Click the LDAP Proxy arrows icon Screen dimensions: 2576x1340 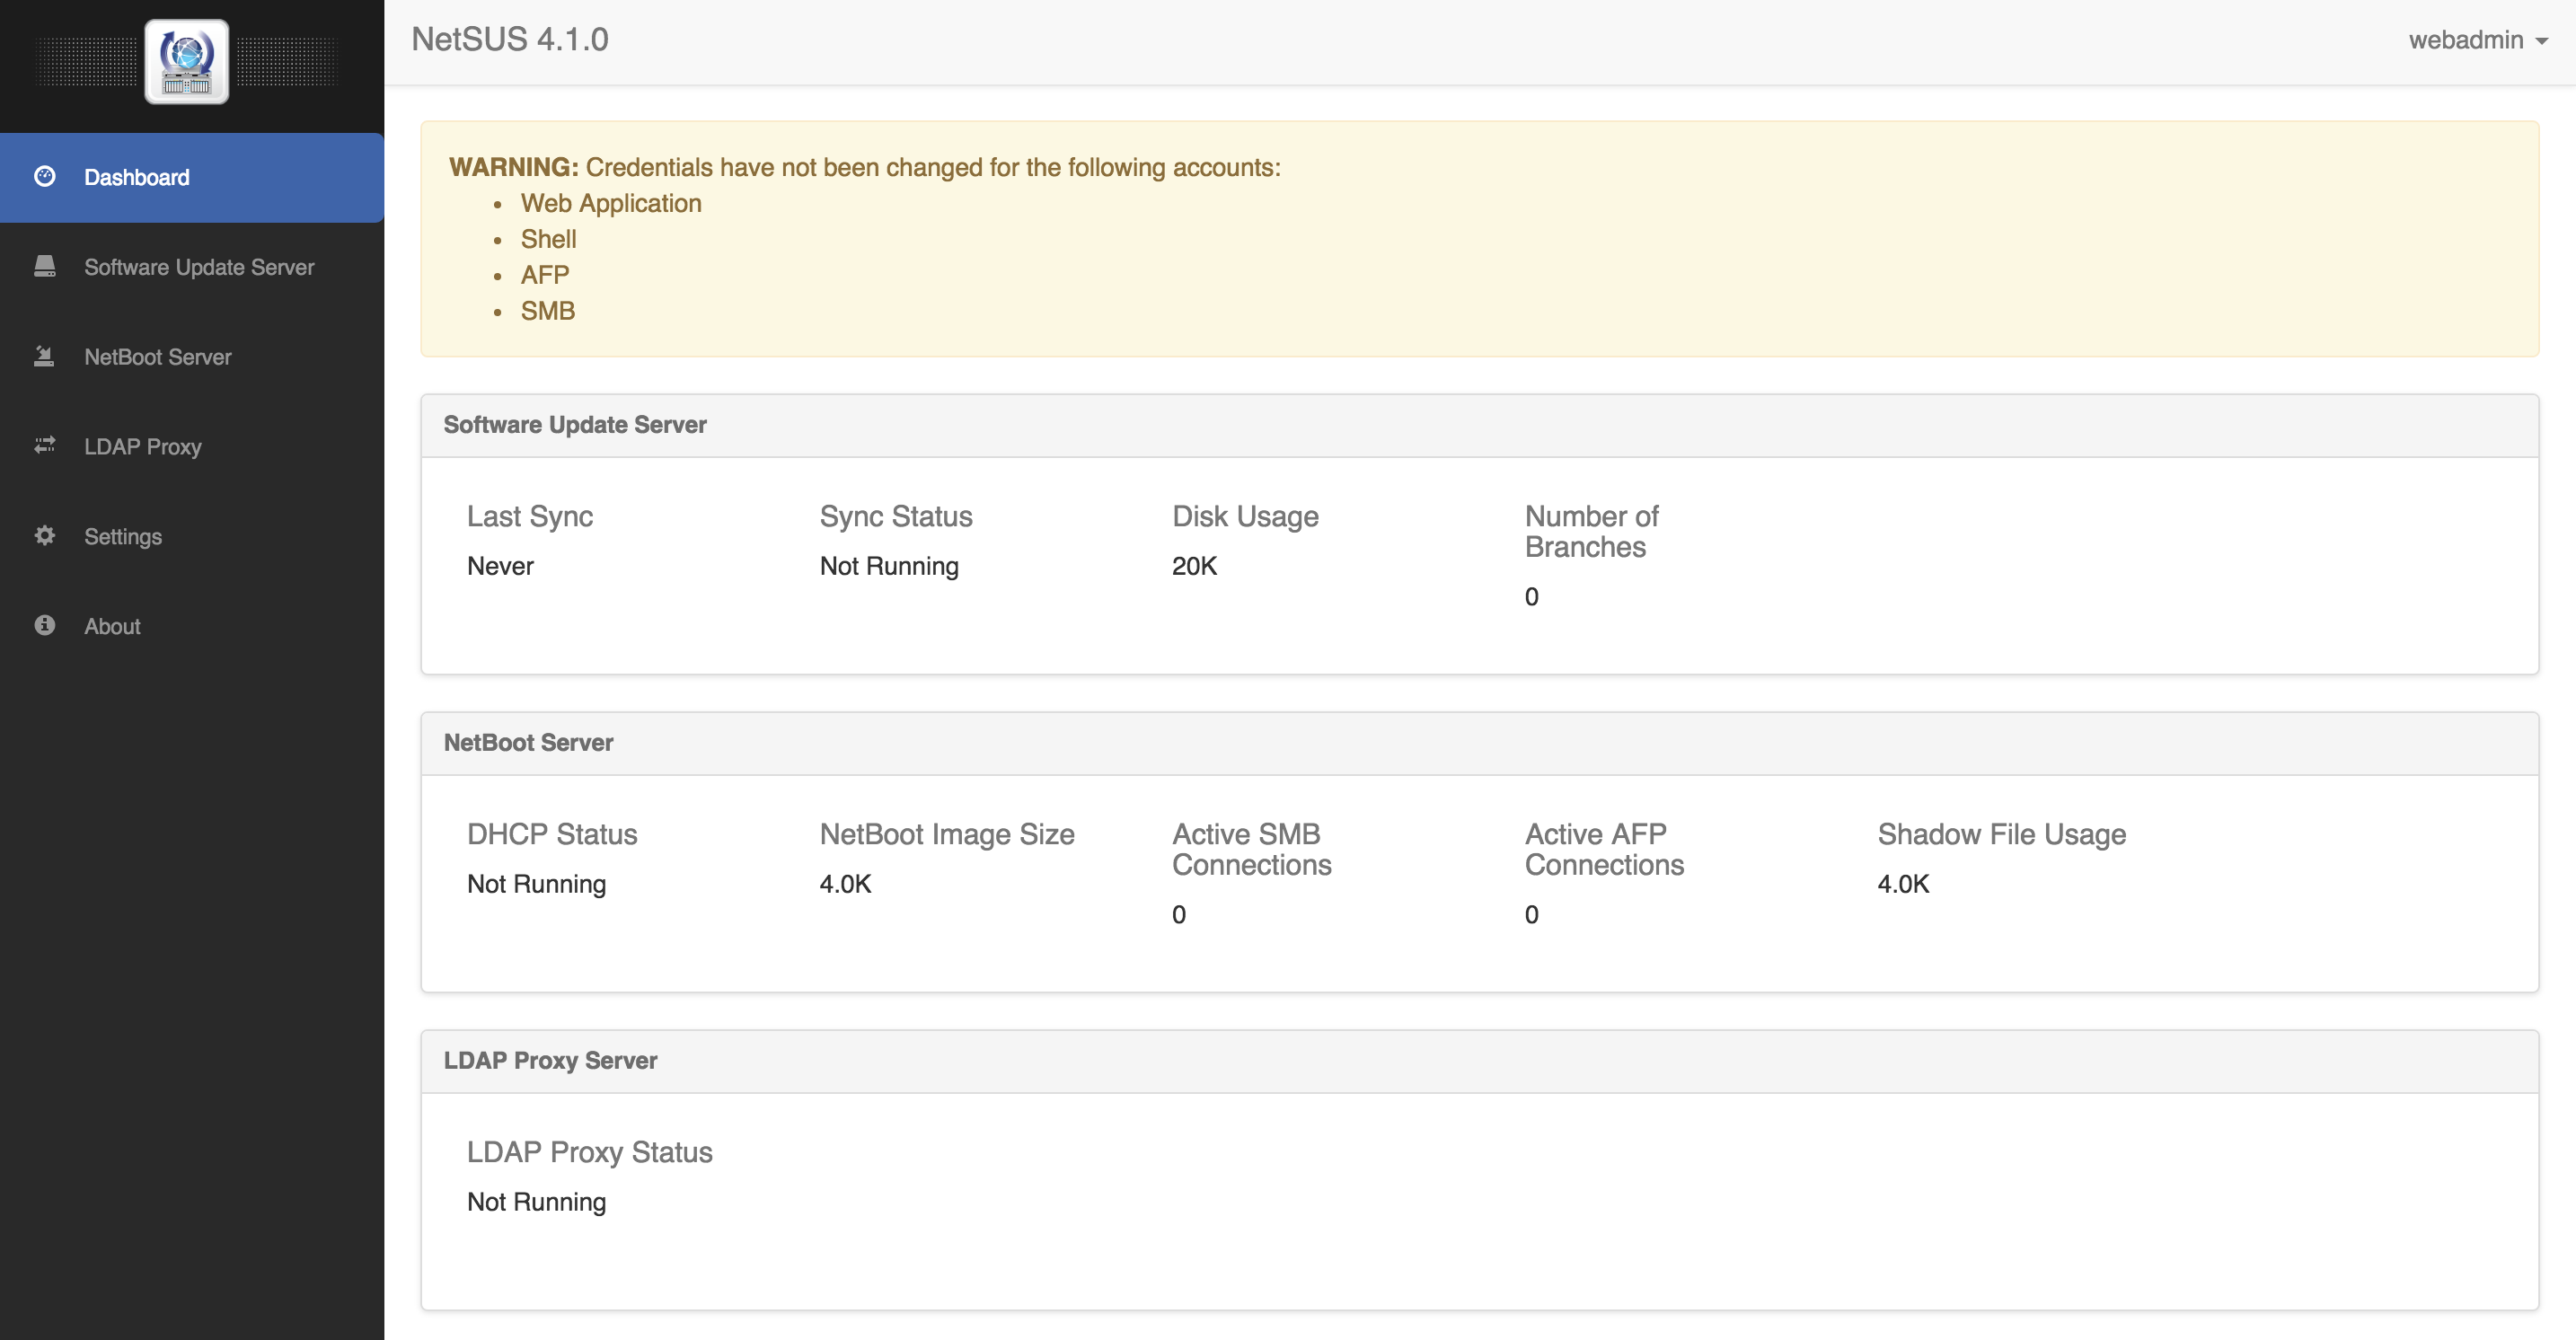click(45, 445)
